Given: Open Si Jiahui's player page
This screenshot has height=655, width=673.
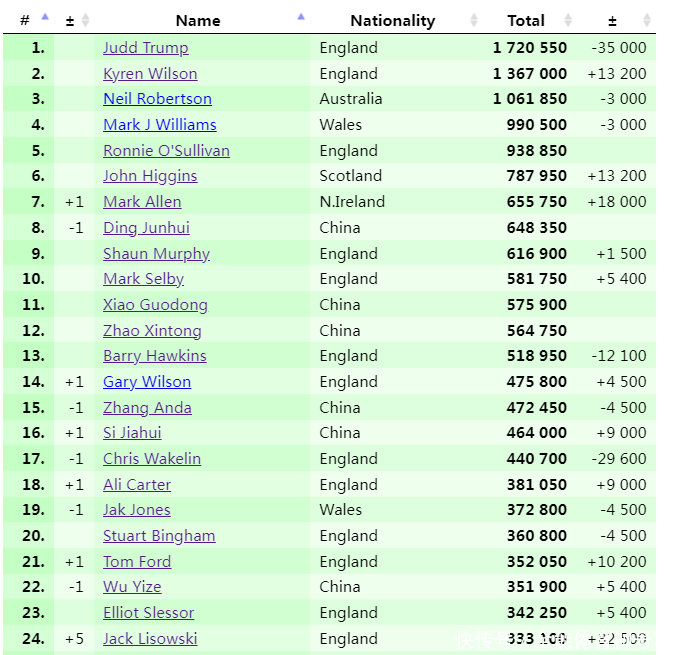Looking at the screenshot, I should (x=132, y=433).
